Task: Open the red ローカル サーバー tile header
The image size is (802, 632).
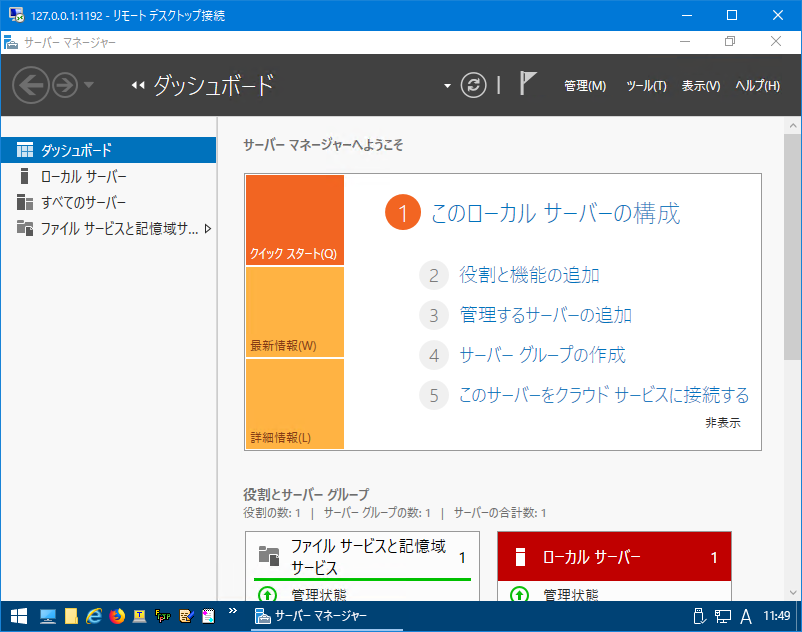Action: tap(614, 556)
